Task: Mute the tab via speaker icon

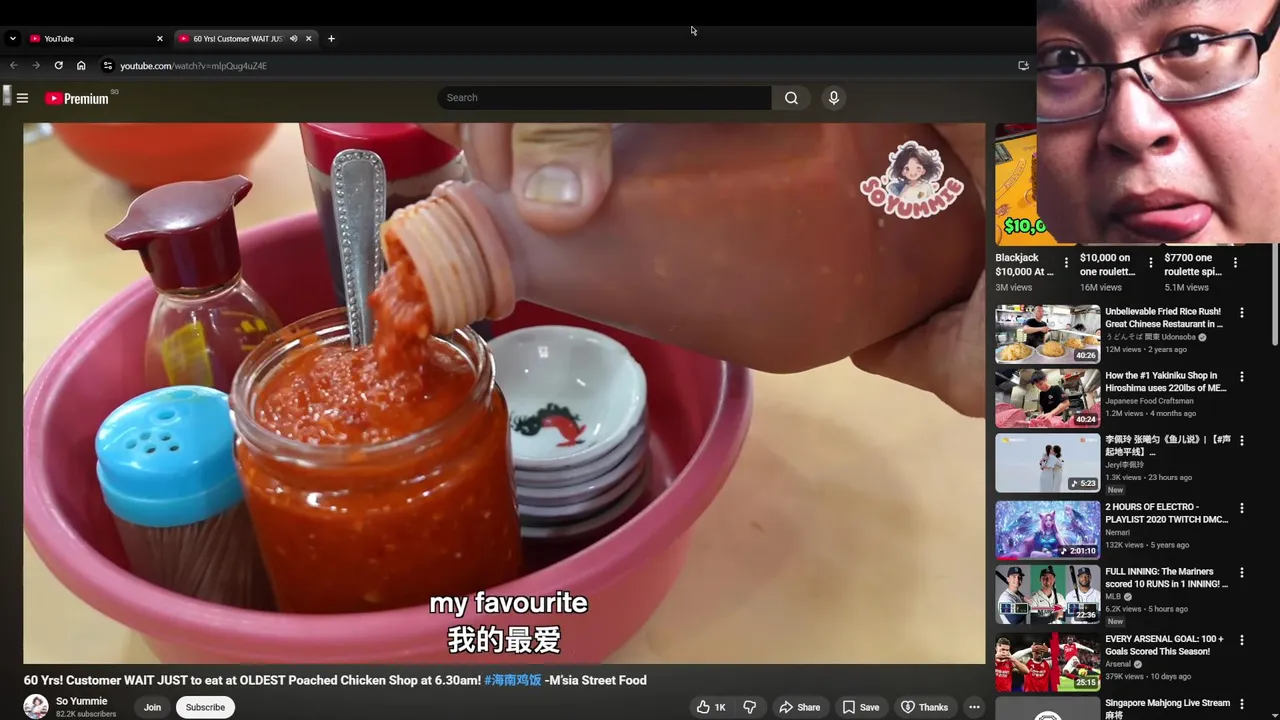Action: 293,38
